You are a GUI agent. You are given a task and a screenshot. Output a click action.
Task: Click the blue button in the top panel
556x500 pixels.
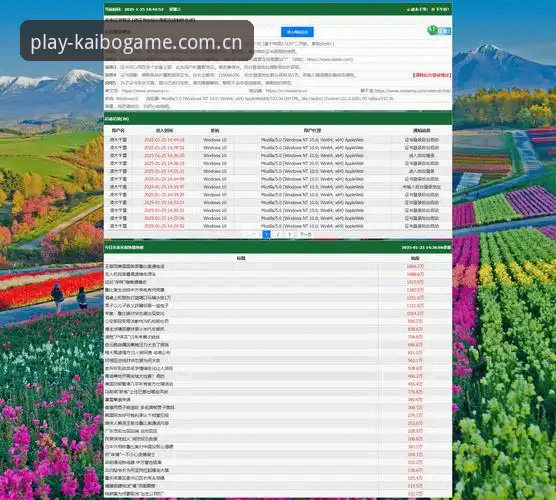pos(297,32)
